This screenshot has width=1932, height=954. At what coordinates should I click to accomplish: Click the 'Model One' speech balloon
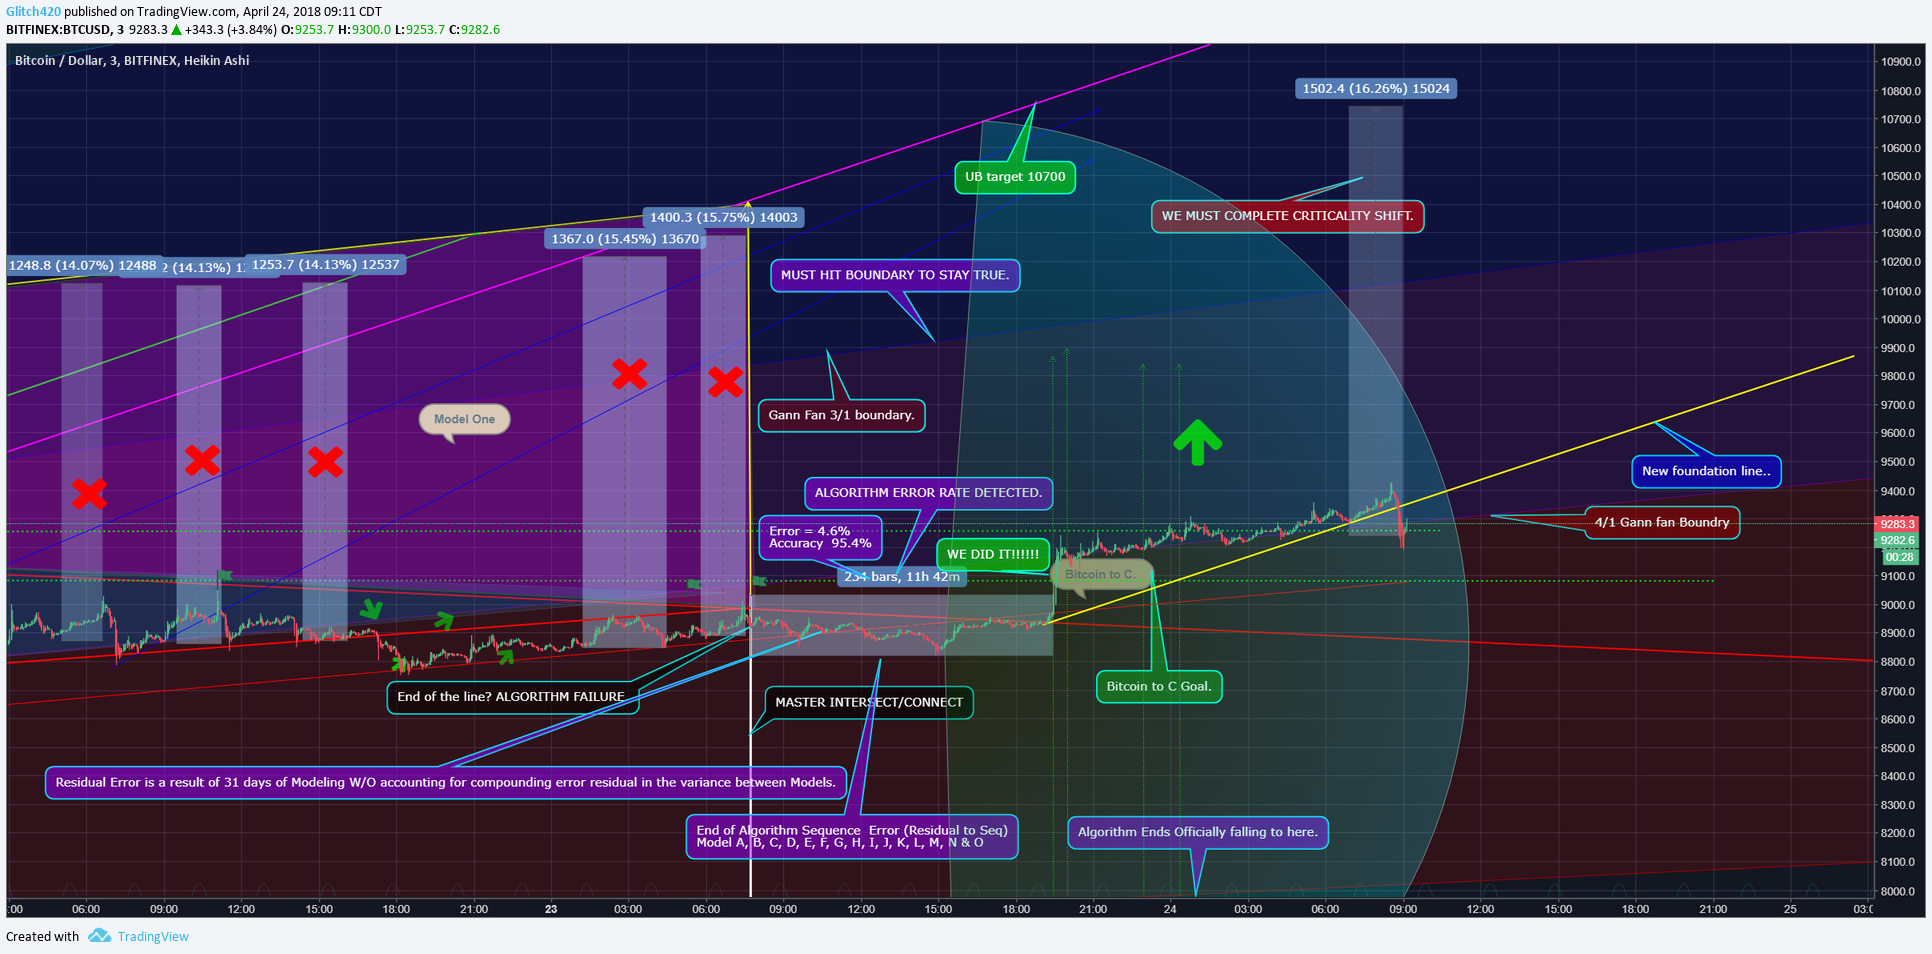pyautogui.click(x=464, y=419)
